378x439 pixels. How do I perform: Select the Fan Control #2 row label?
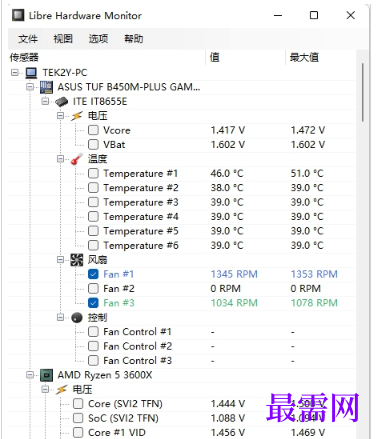pyautogui.click(x=137, y=346)
